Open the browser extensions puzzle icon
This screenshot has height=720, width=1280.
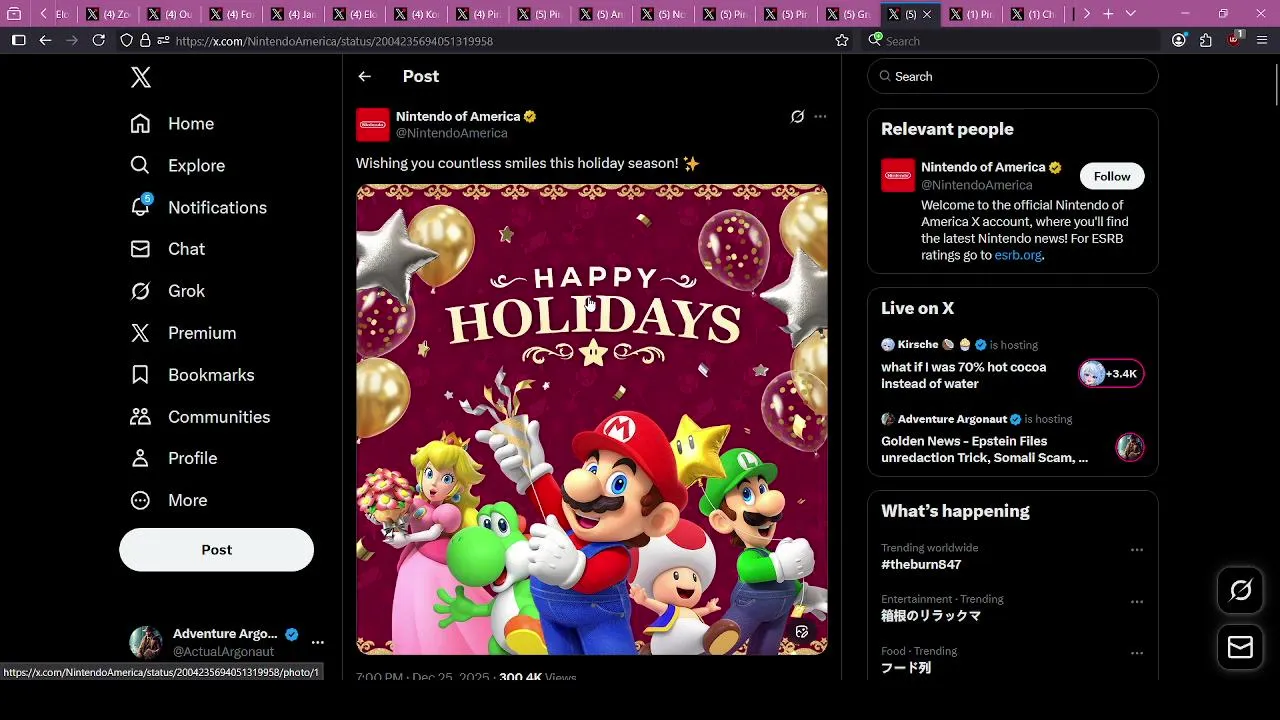coord(1206,41)
